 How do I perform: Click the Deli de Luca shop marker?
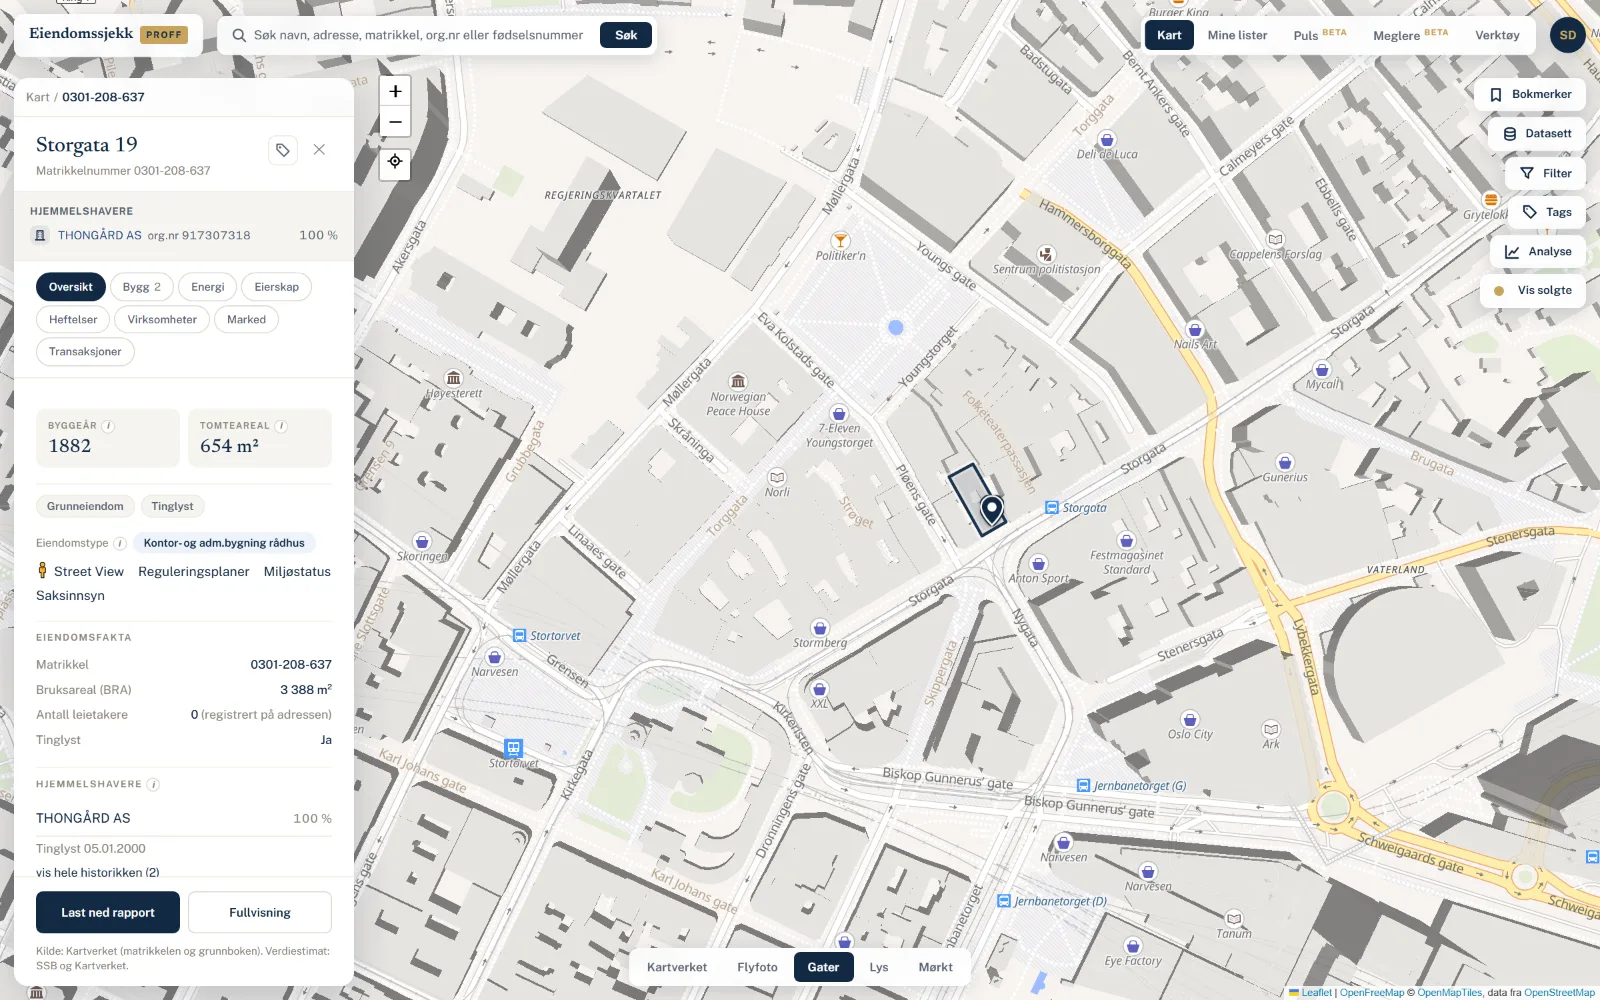pos(1106,140)
